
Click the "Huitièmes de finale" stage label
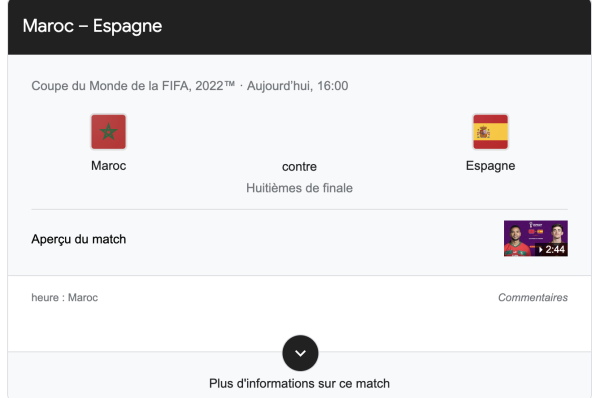point(299,188)
